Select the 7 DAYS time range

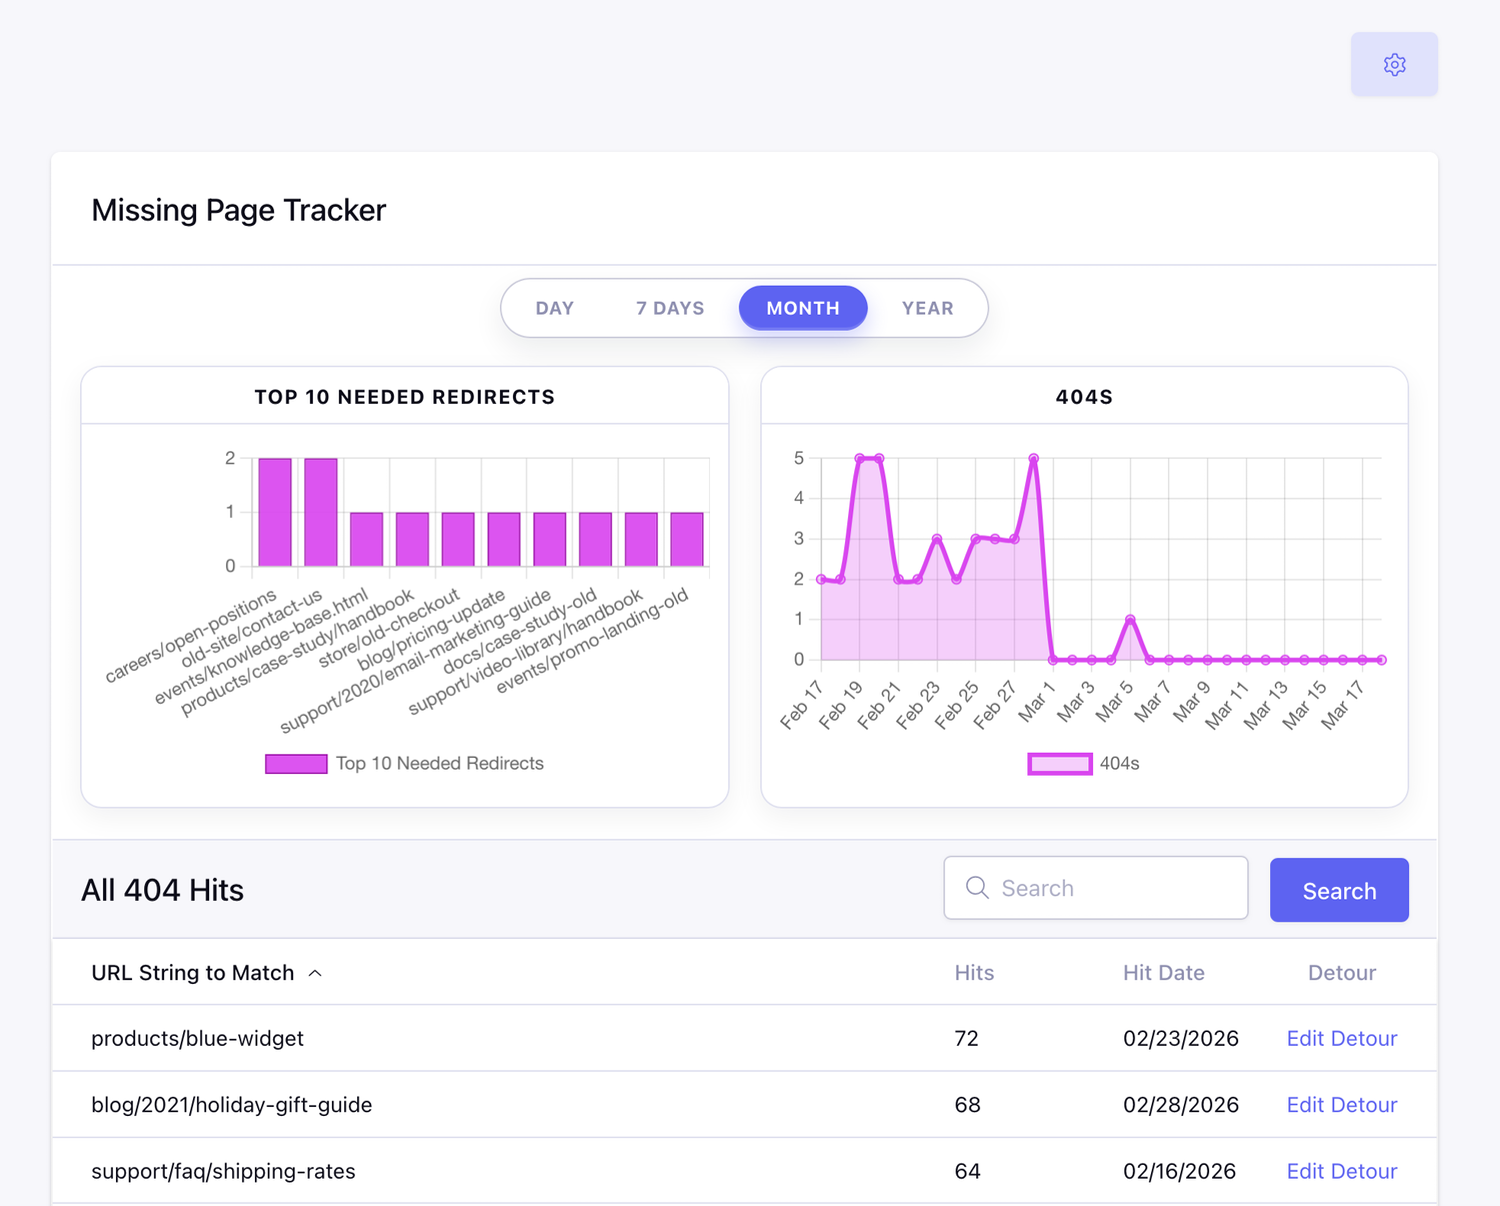tap(670, 308)
